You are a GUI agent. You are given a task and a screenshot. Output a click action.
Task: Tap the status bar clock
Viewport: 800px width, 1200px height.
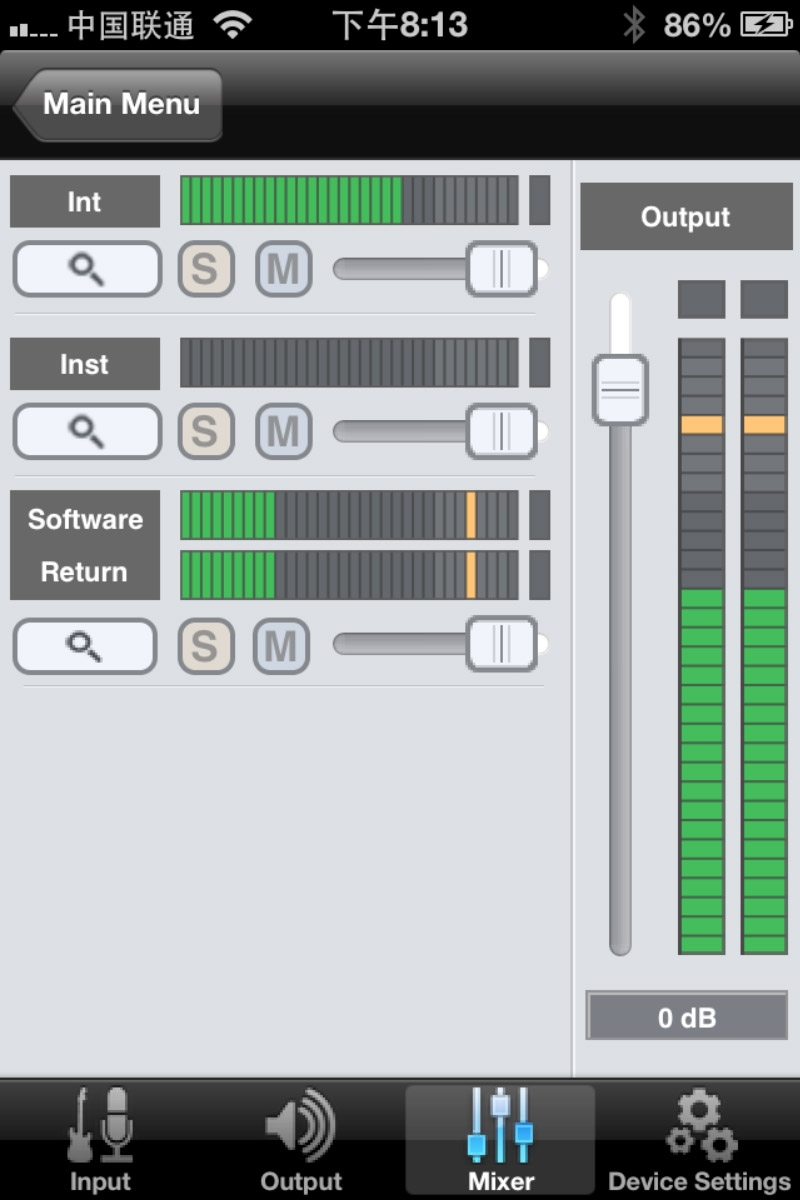400,25
